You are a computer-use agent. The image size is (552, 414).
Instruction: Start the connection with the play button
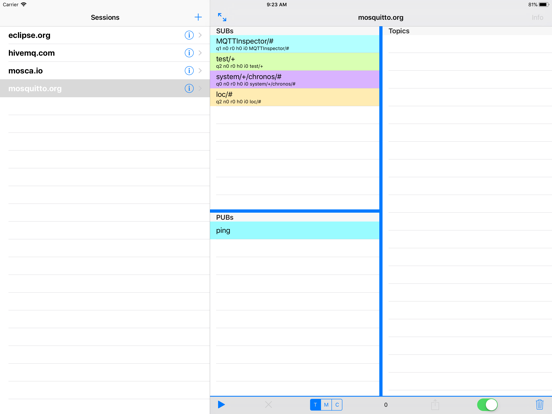pyautogui.click(x=221, y=404)
